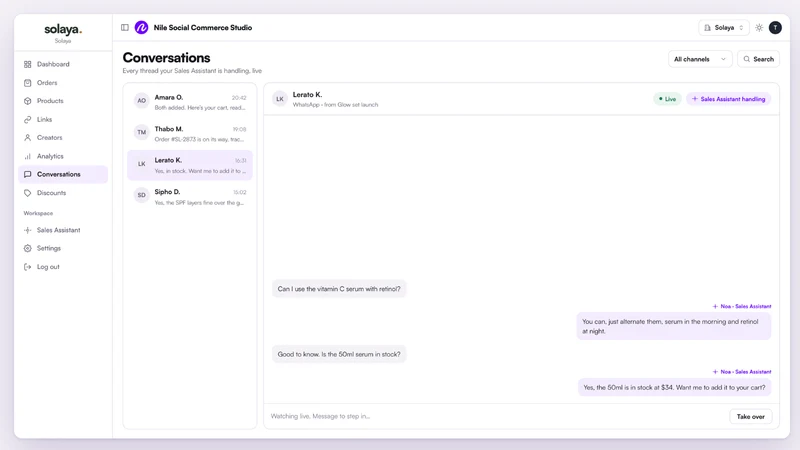The width and height of the screenshot is (800, 450).
Task: Click message 'Good to know. Is the 50ml serum'
Action: click(339, 354)
